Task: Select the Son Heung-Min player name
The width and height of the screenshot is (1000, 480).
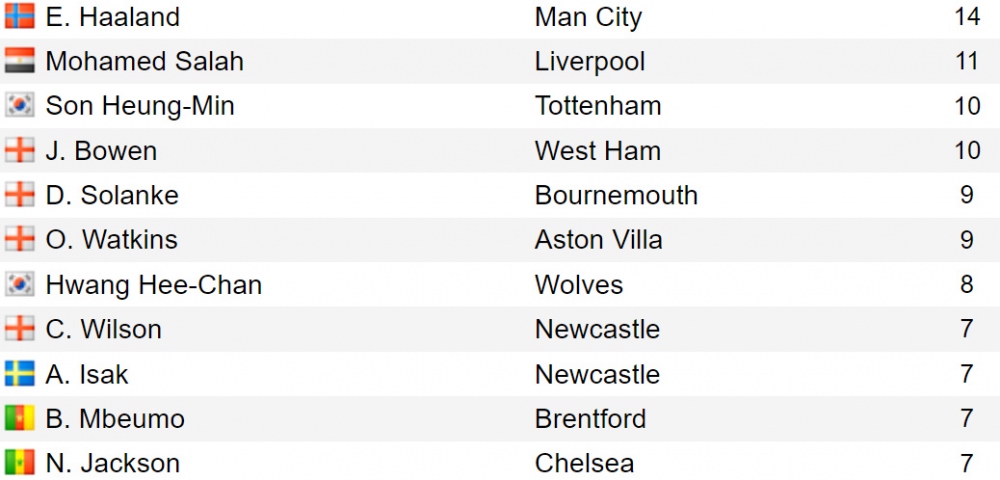Action: point(140,106)
